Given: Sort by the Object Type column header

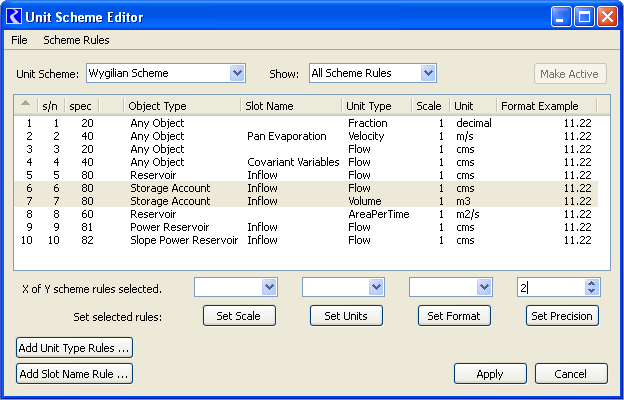Looking at the screenshot, I should pyautogui.click(x=182, y=106).
